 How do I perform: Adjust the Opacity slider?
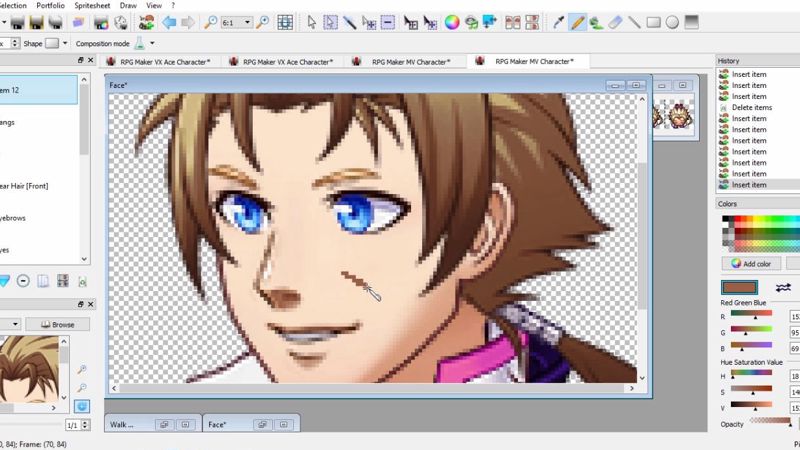(770, 421)
